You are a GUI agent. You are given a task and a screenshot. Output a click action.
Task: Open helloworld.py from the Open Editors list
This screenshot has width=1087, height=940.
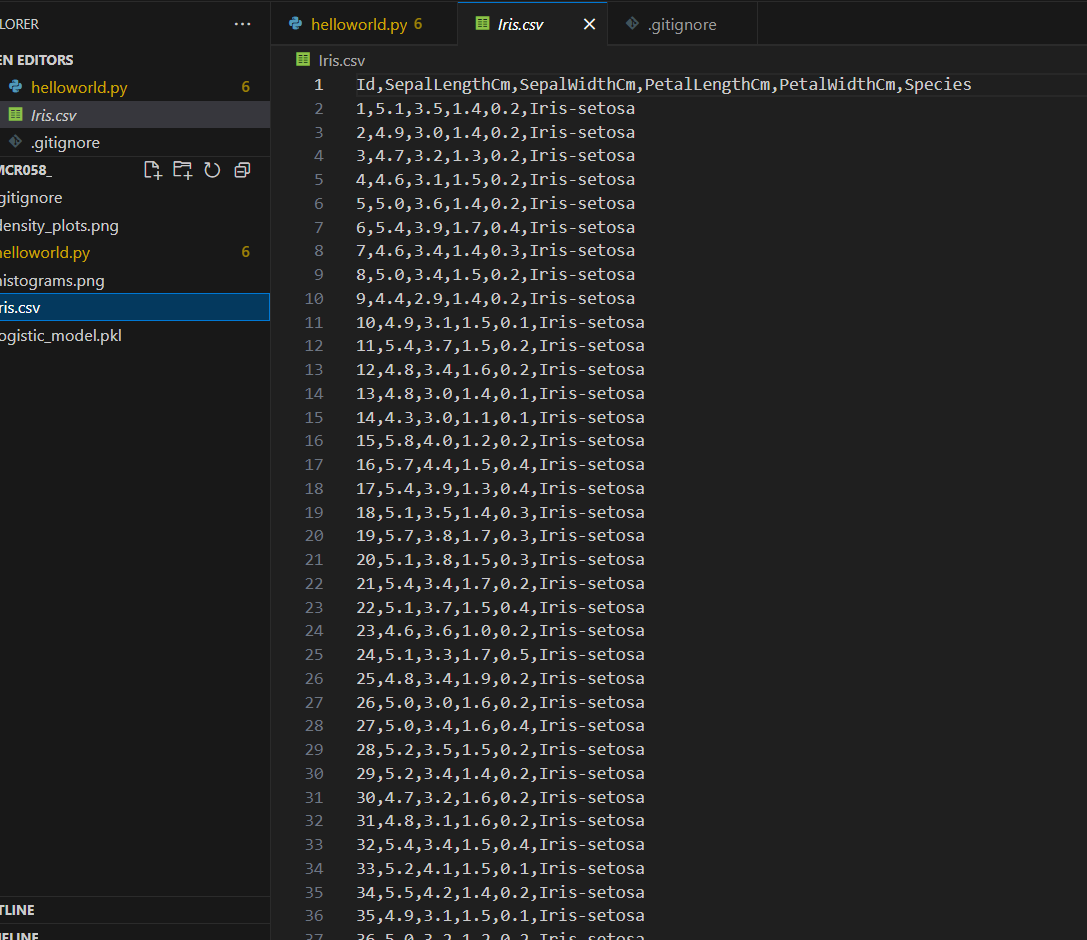(134, 87)
